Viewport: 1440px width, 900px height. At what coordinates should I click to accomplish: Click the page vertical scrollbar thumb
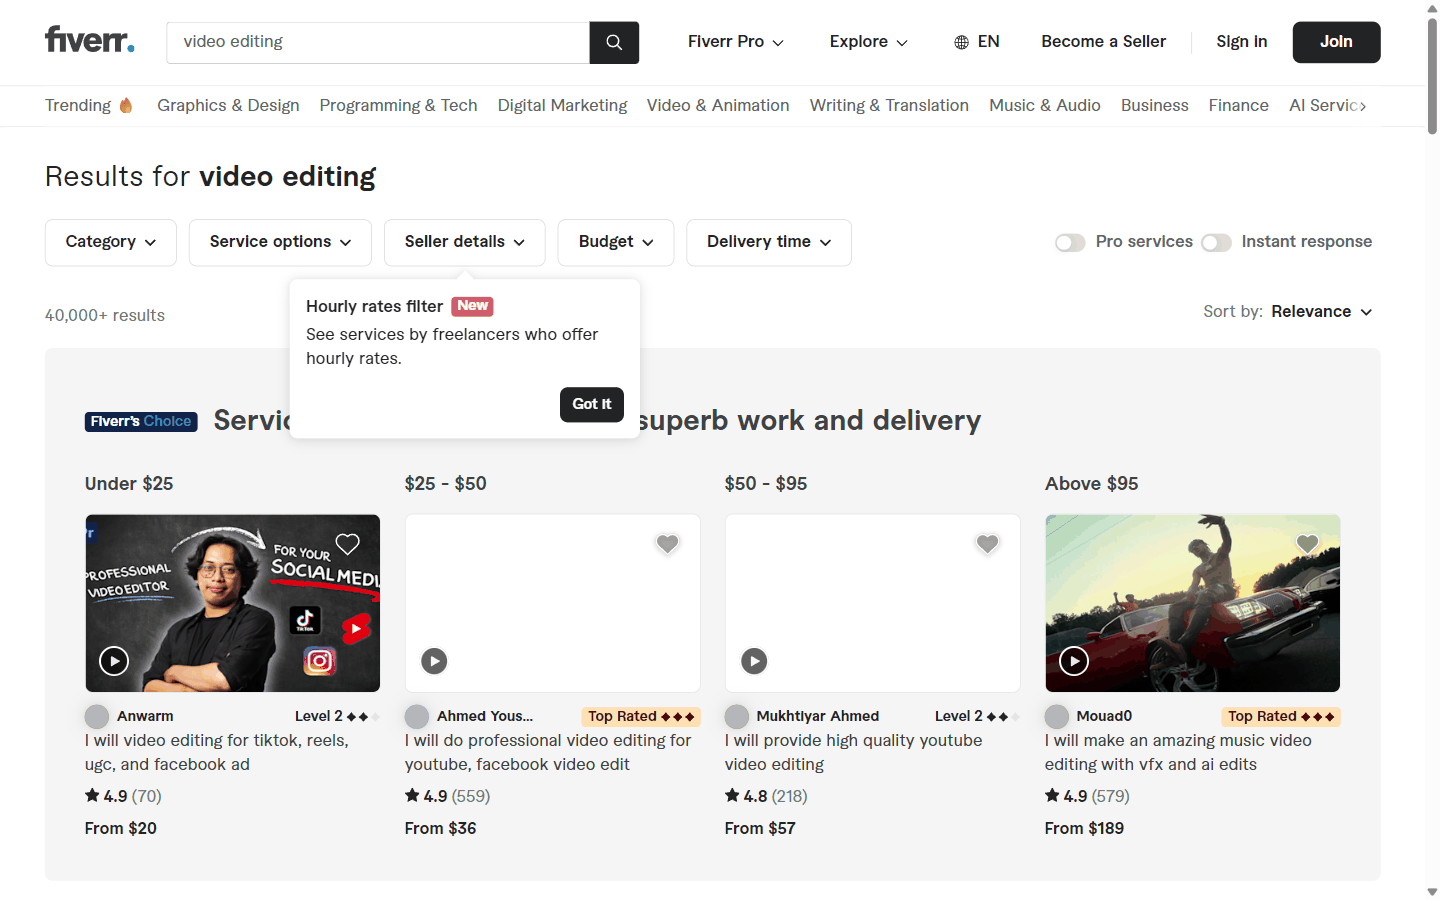(1432, 75)
